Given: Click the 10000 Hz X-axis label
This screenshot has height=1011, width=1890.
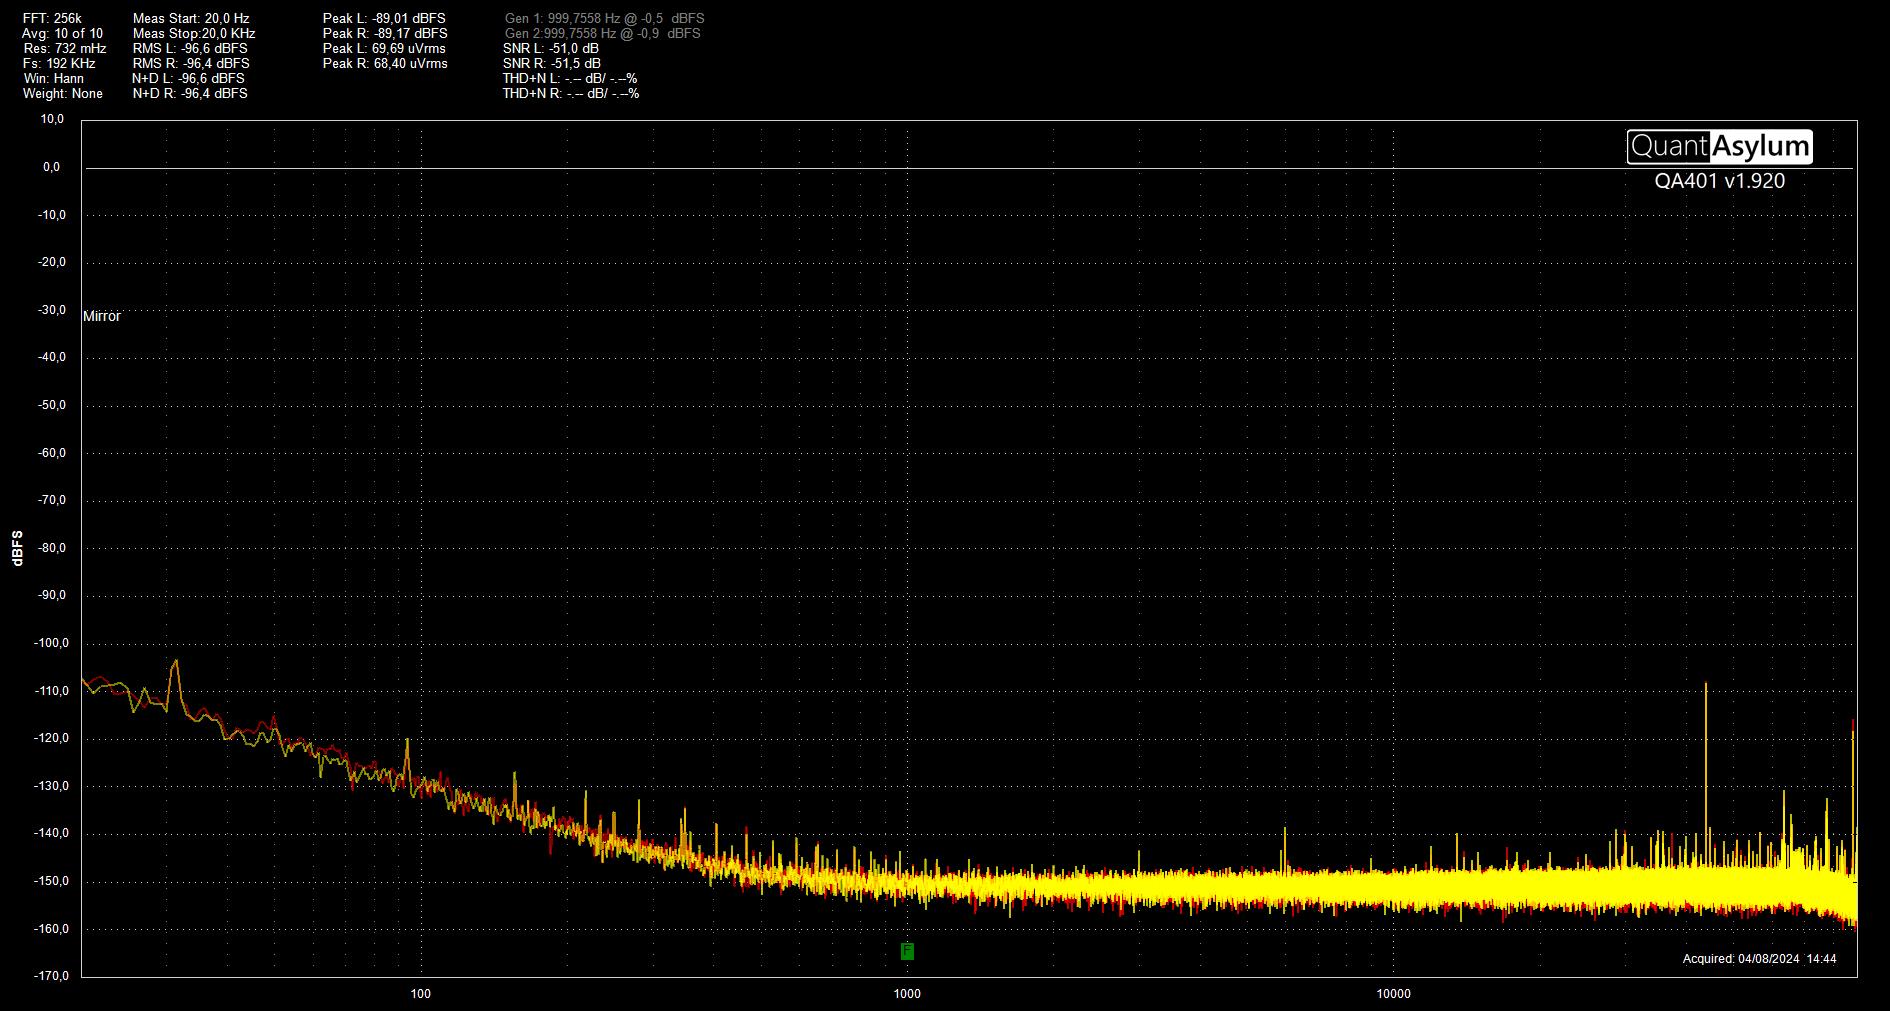Looking at the screenshot, I should pos(1393,994).
